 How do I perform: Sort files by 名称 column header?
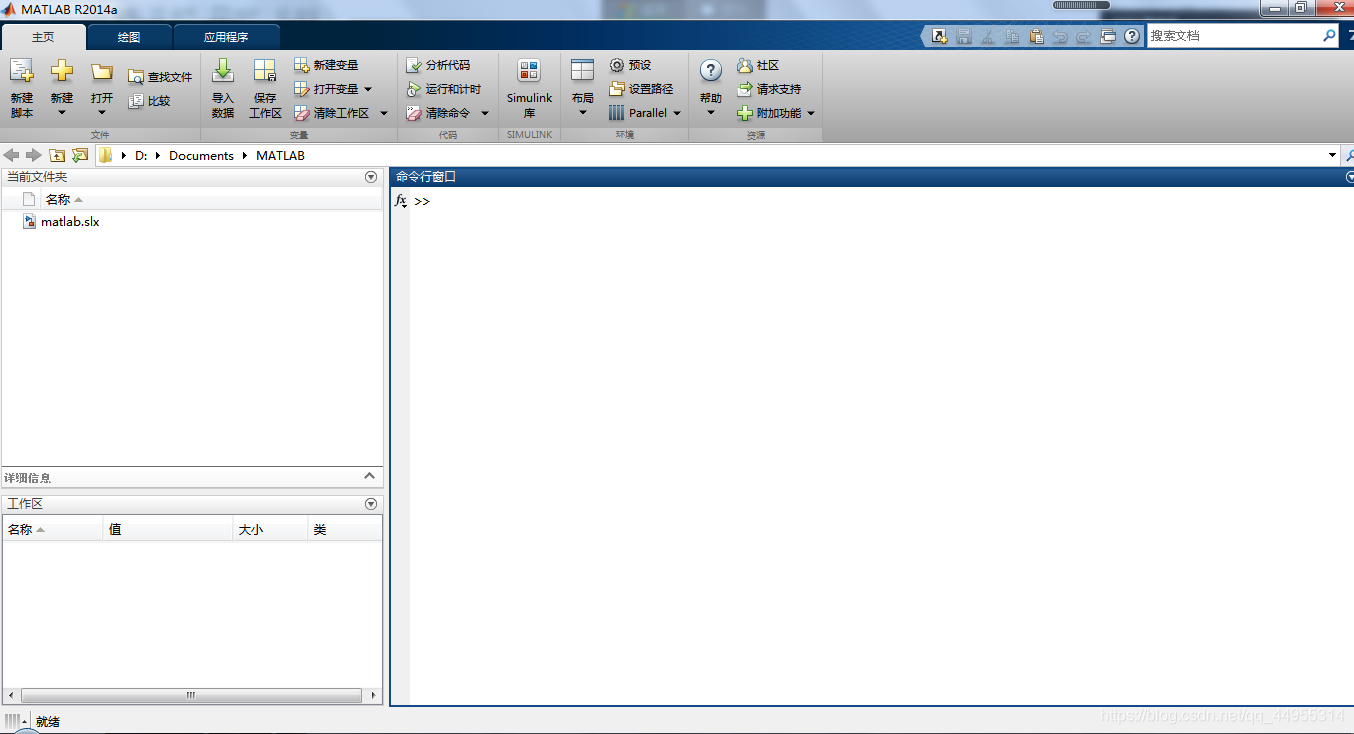pyautogui.click(x=58, y=200)
